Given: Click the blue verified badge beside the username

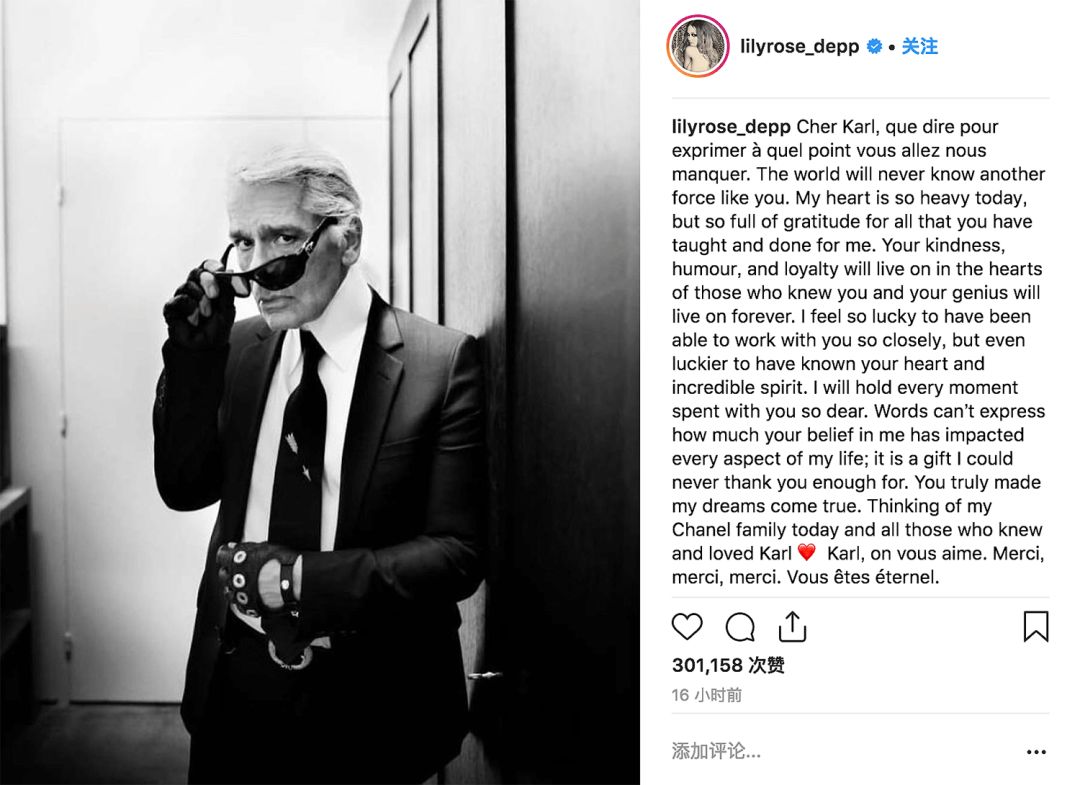Looking at the screenshot, I should 874,47.
